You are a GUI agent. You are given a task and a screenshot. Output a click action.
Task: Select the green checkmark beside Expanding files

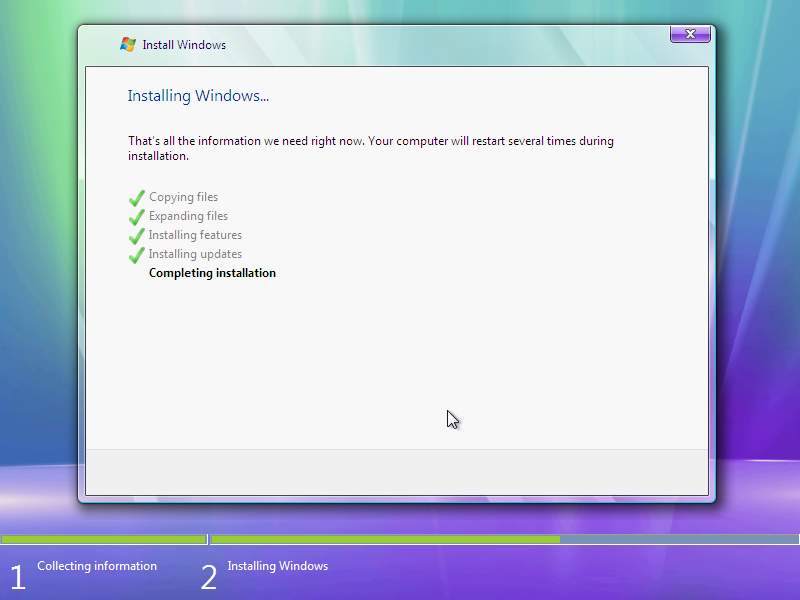136,216
